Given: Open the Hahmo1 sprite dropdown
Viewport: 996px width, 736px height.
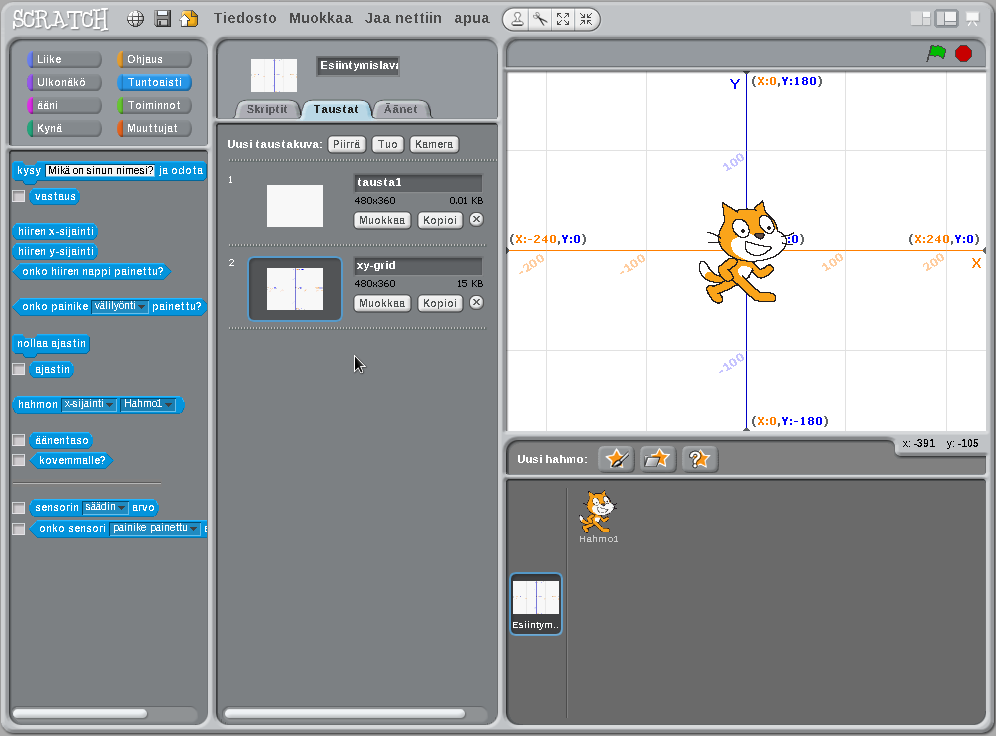Looking at the screenshot, I should (x=148, y=404).
